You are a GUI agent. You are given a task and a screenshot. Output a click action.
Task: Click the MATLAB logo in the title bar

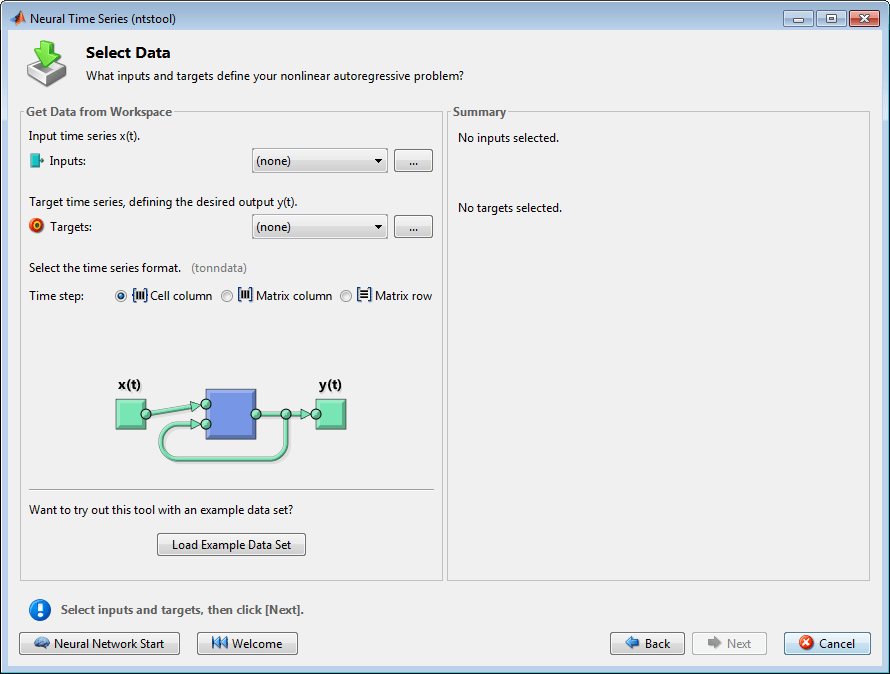pyautogui.click(x=18, y=18)
